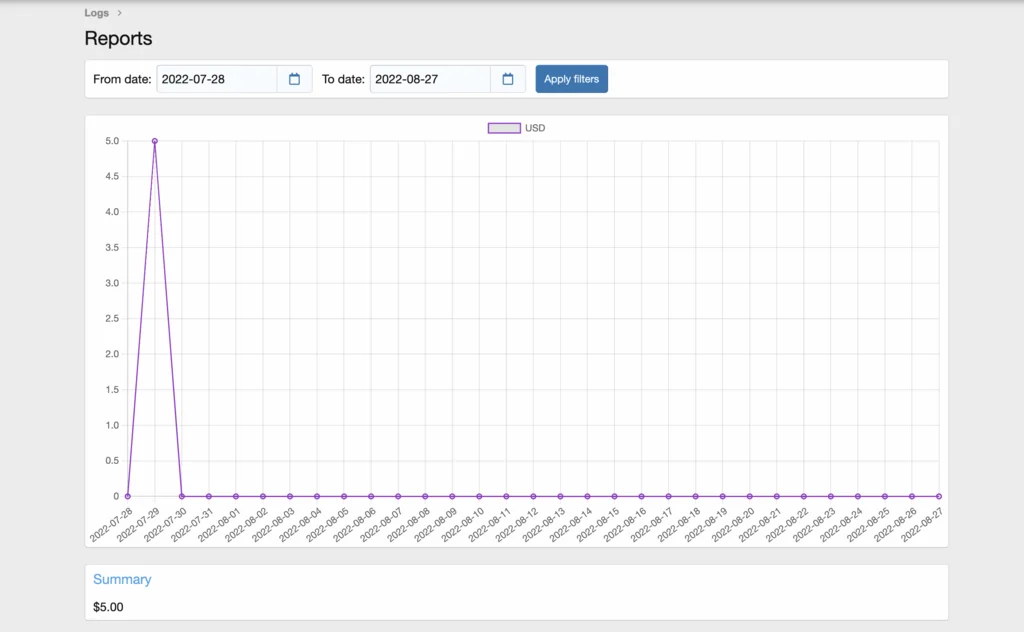Open the To date calendar picker icon

(507, 79)
